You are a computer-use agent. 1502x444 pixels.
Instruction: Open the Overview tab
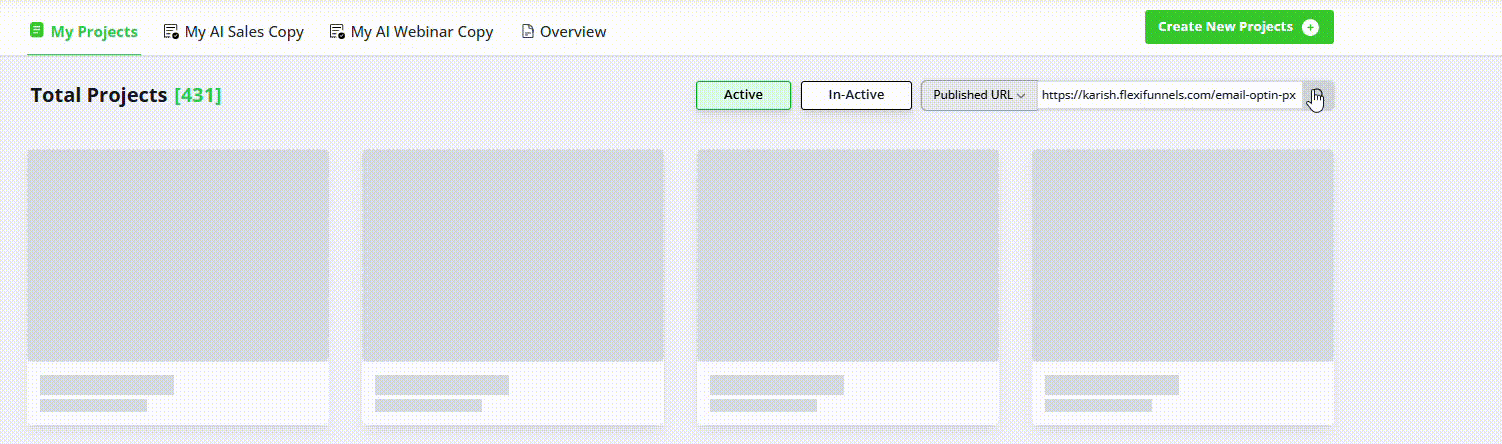pyautogui.click(x=564, y=31)
